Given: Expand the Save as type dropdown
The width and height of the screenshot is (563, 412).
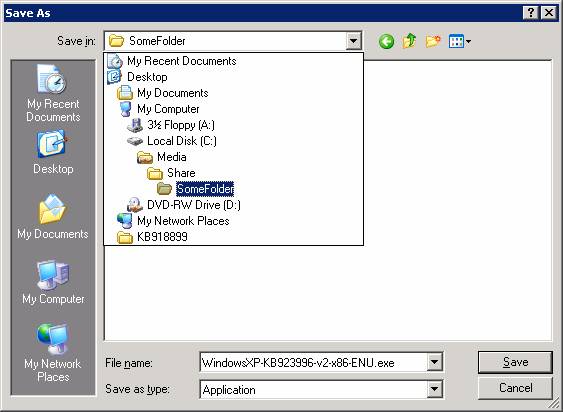Looking at the screenshot, I should [x=434, y=389].
